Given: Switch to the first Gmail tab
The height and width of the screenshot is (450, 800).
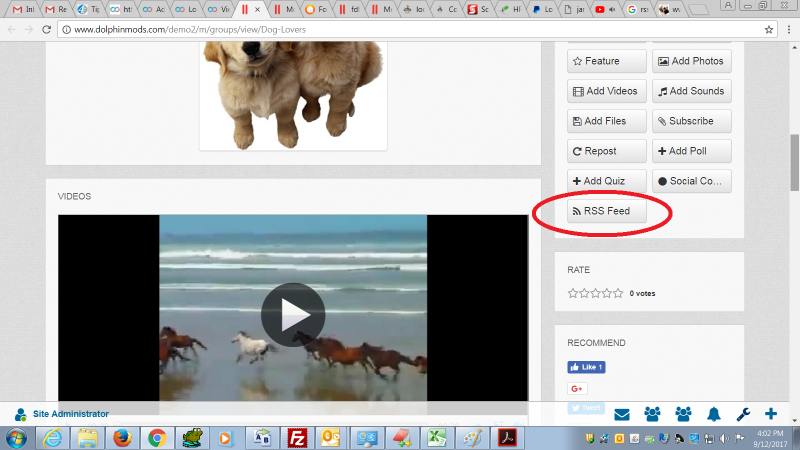Looking at the screenshot, I should pyautogui.click(x=23, y=9).
